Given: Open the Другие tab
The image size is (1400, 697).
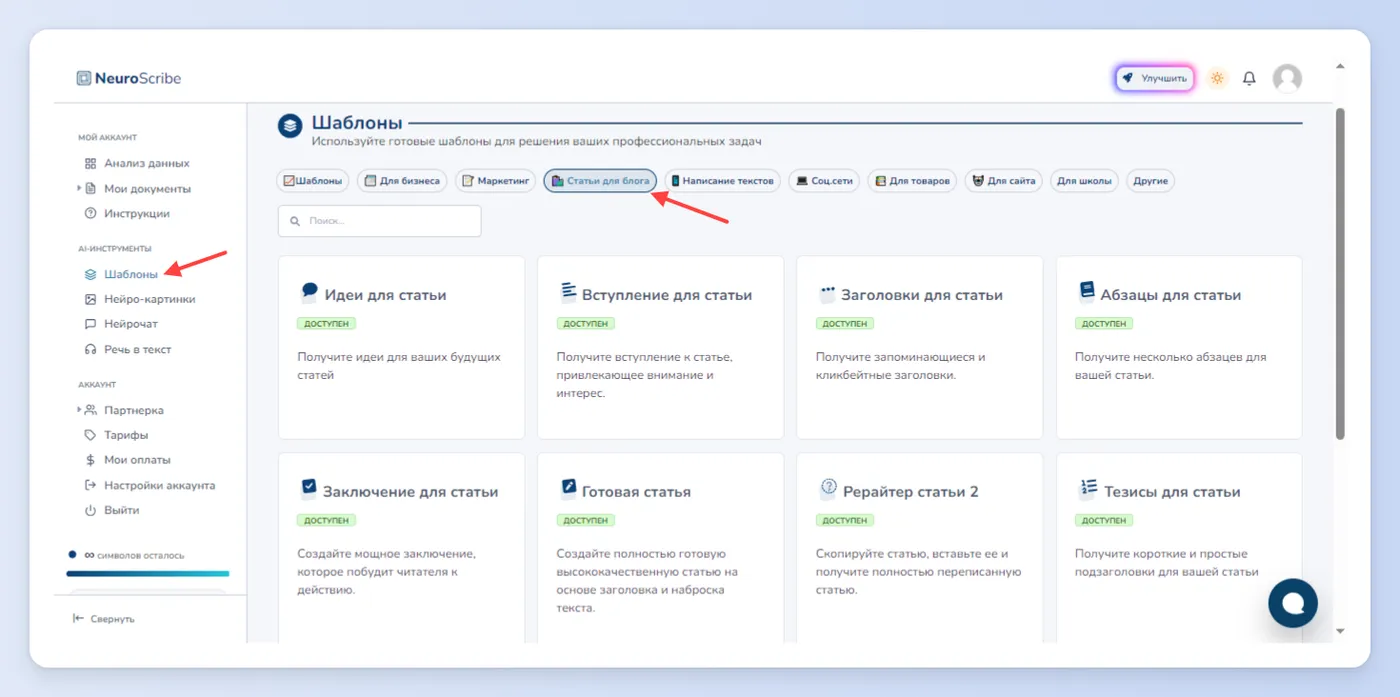Looking at the screenshot, I should pos(1151,181).
